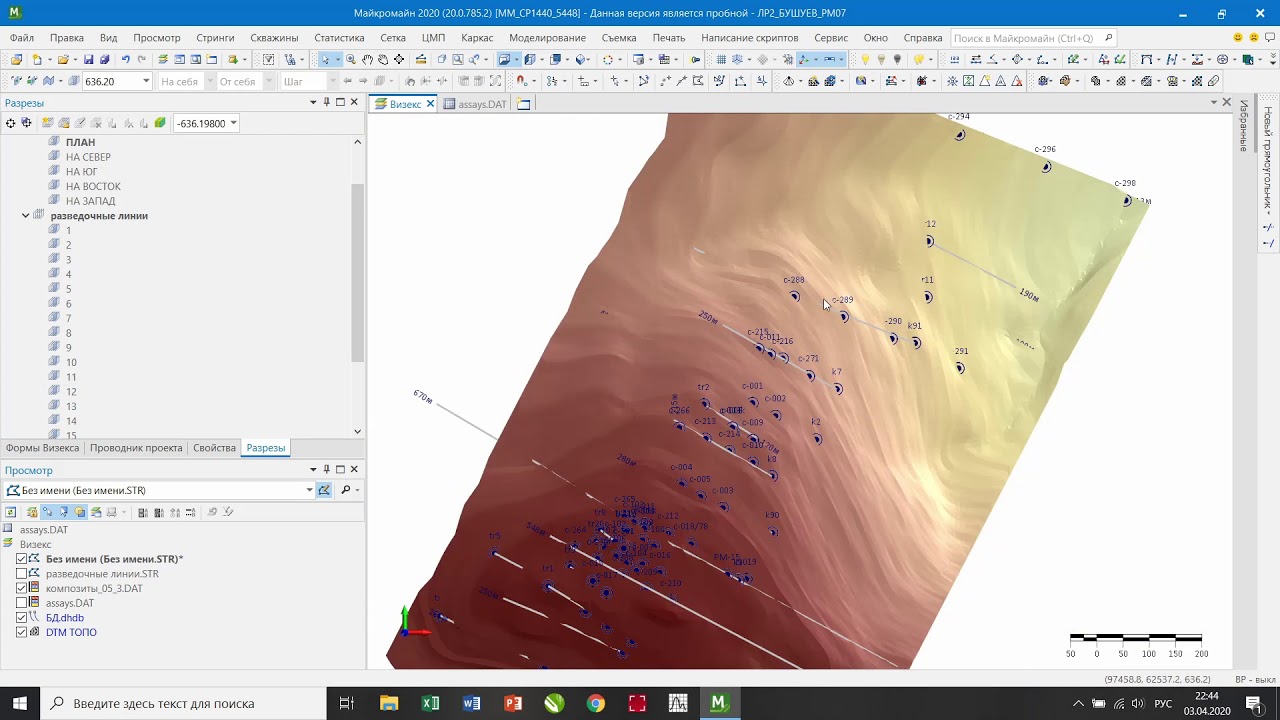Uncheck the композиты_05_3.DAT layer
This screenshot has height=720, width=1280.
point(22,588)
